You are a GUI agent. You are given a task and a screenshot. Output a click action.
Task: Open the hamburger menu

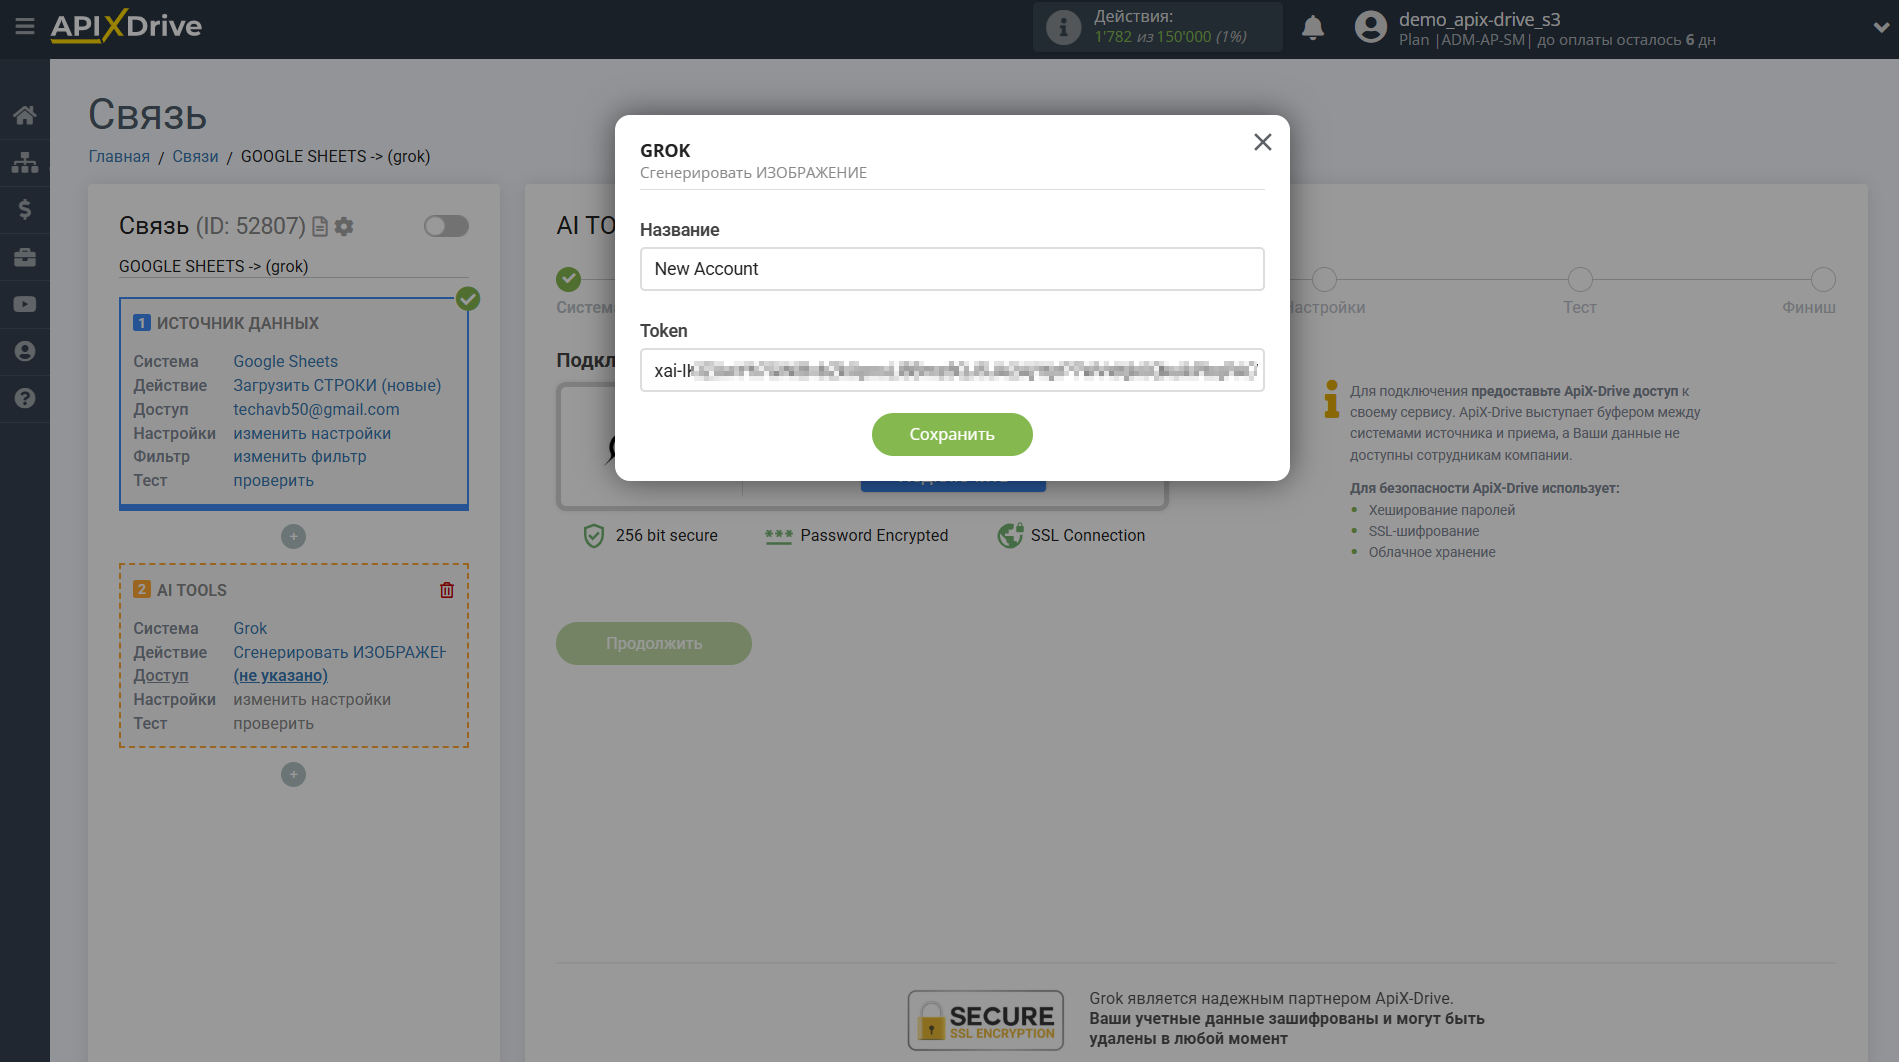point(24,27)
